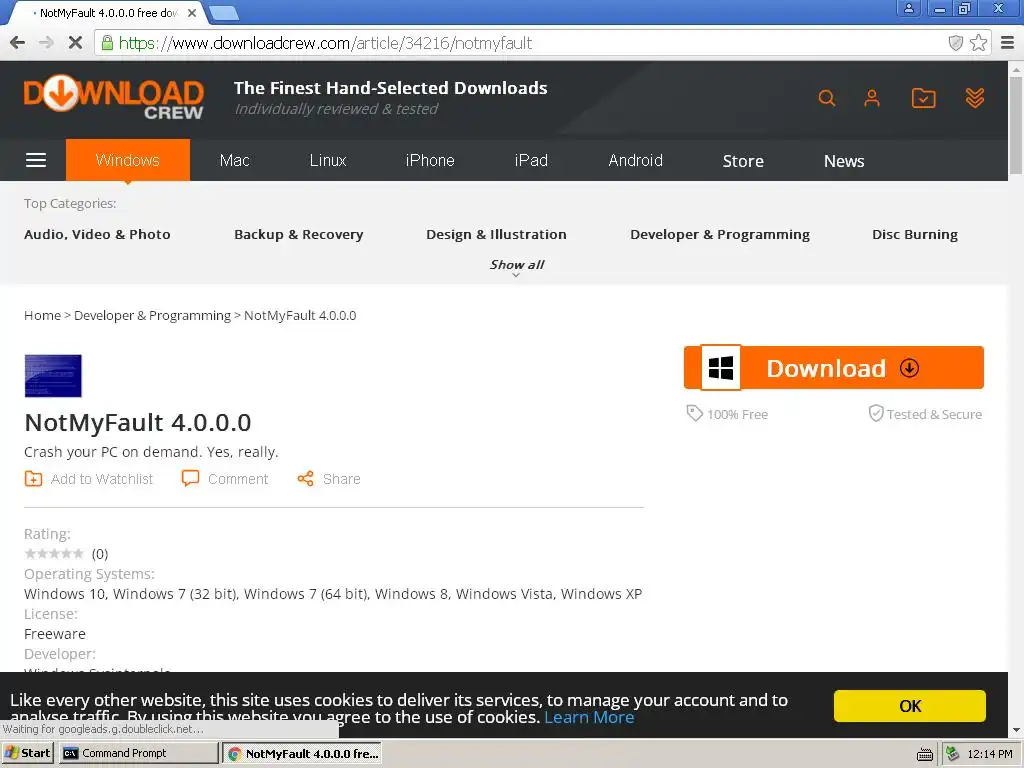Open the News navigation item
The height and width of the screenshot is (768, 1024).
tap(844, 161)
